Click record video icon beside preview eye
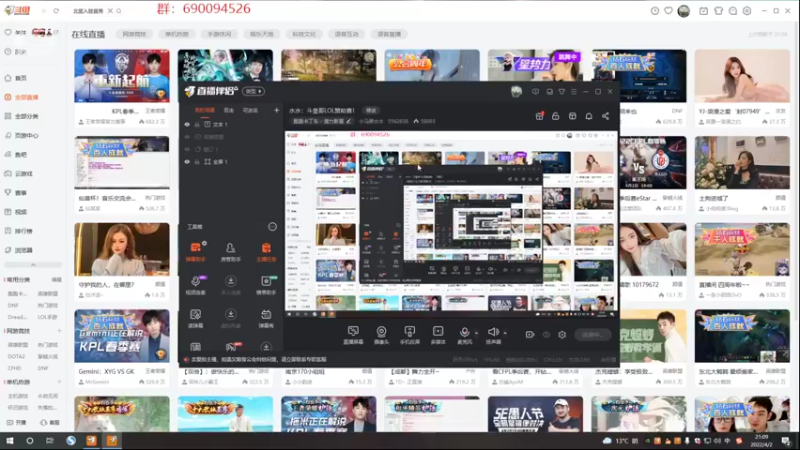Image resolution: width=800 pixels, height=450 pixels. (x=530, y=335)
